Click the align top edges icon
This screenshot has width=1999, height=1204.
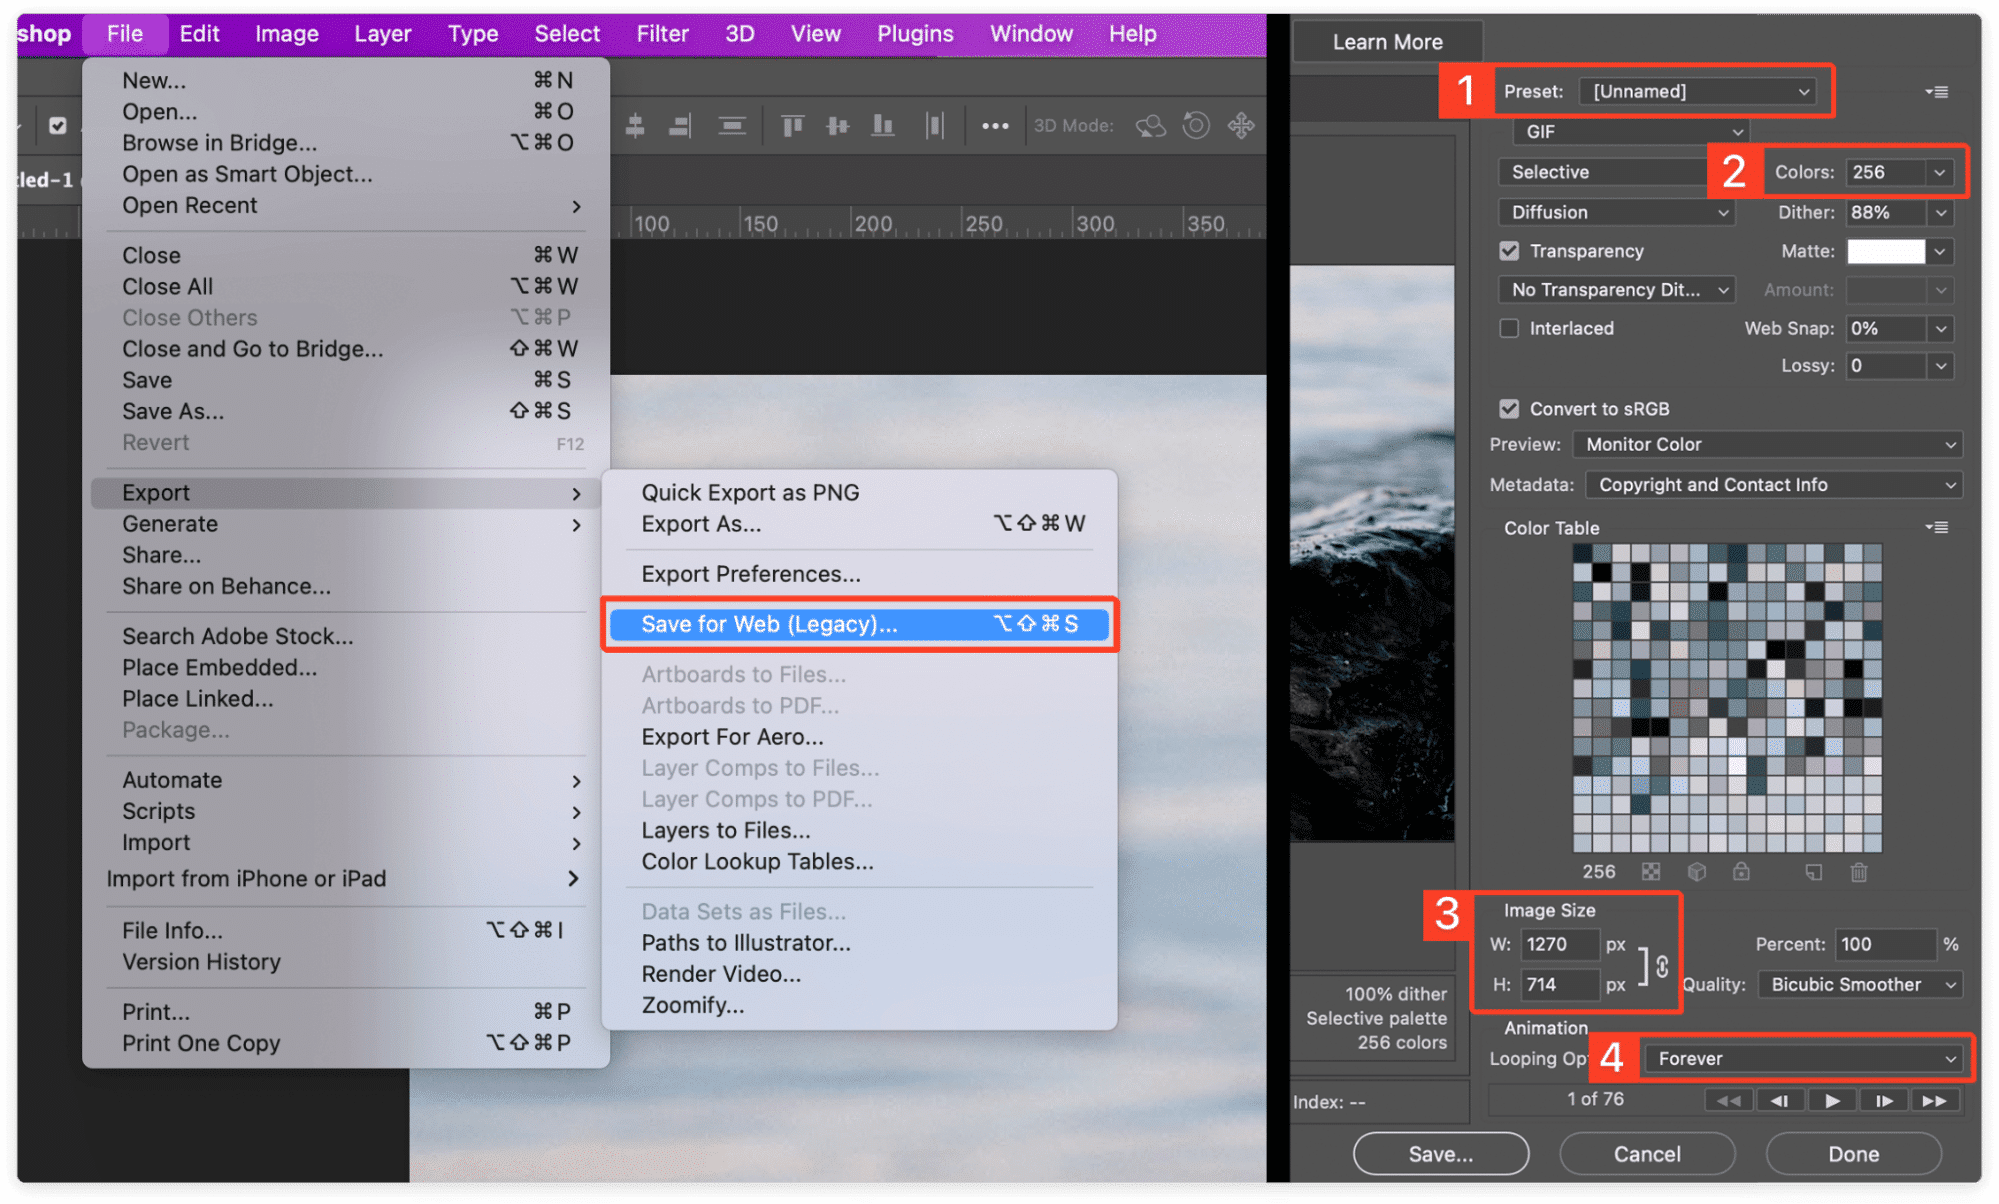point(793,126)
